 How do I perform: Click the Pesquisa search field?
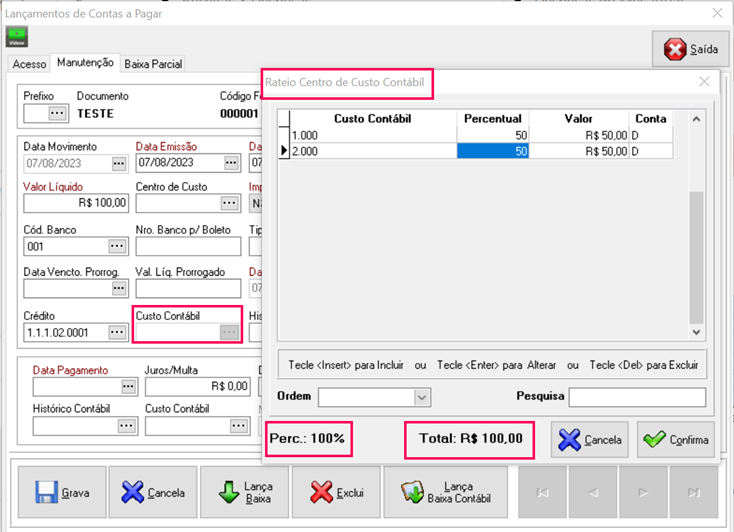(x=637, y=397)
